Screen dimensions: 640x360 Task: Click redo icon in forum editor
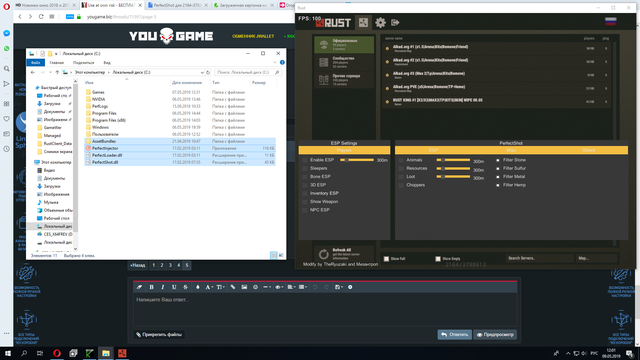pos(326,287)
